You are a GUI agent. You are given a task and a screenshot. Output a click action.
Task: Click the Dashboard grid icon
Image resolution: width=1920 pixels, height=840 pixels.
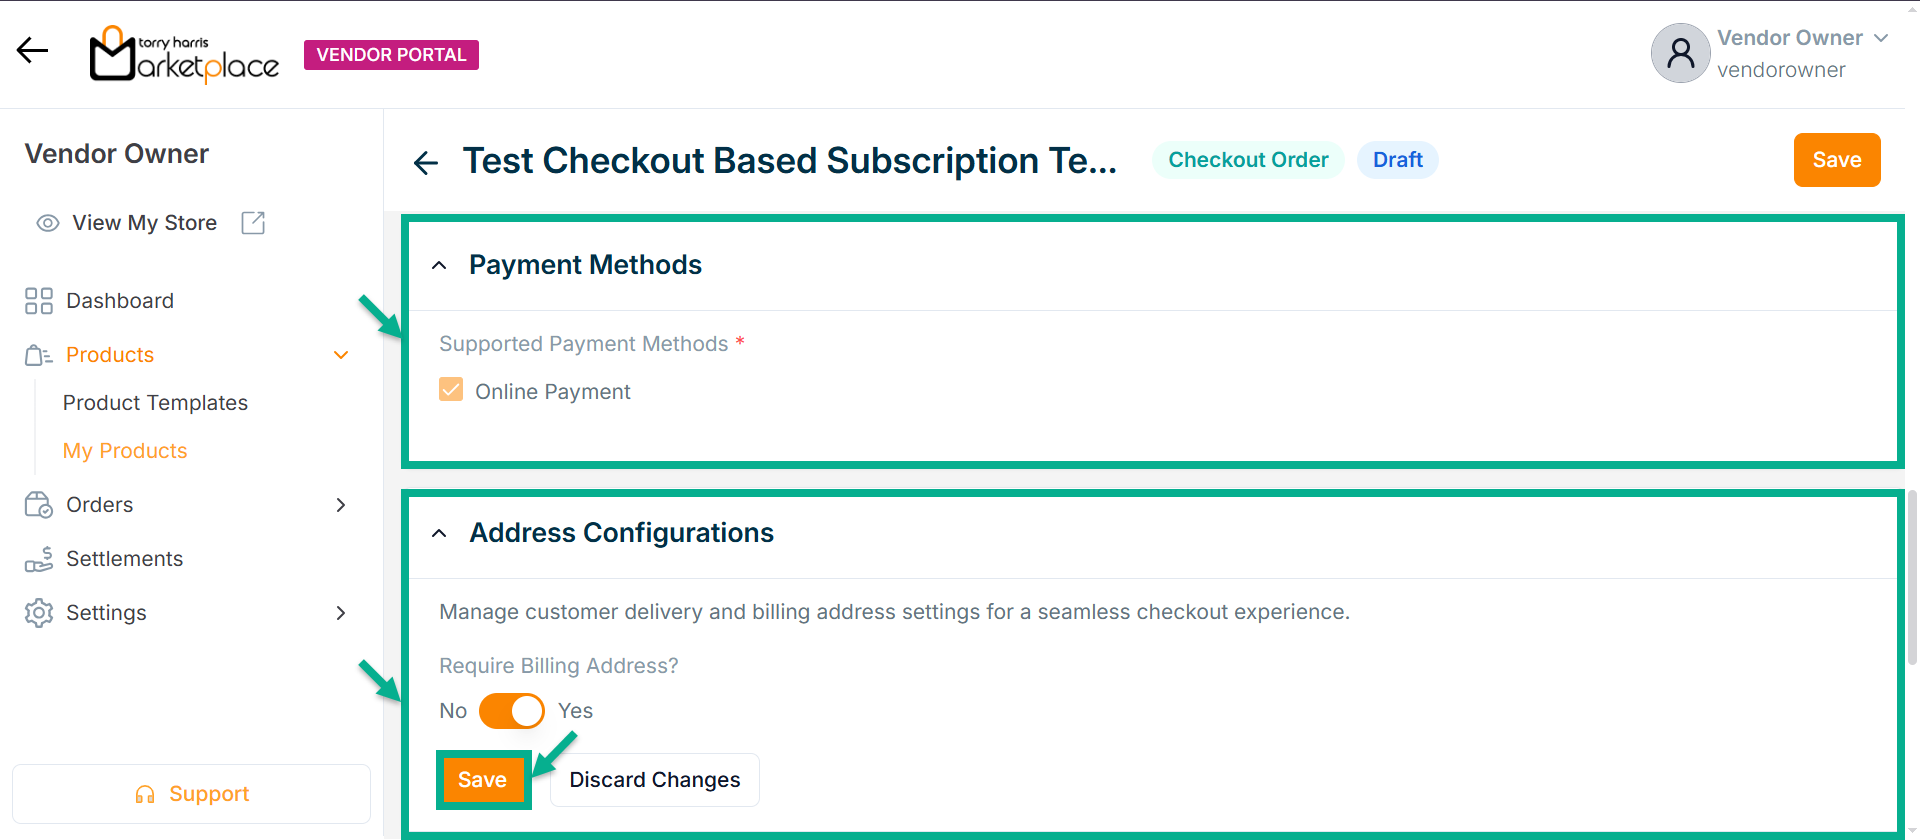(39, 301)
